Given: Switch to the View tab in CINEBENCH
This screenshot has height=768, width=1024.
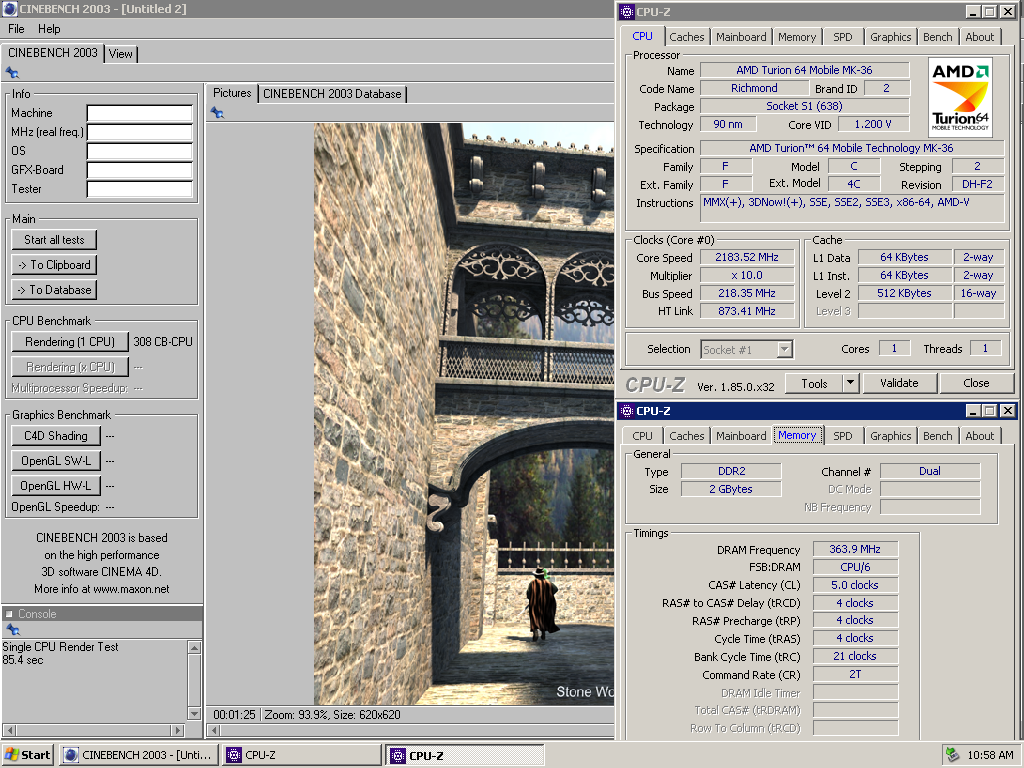Looking at the screenshot, I should tap(121, 54).
